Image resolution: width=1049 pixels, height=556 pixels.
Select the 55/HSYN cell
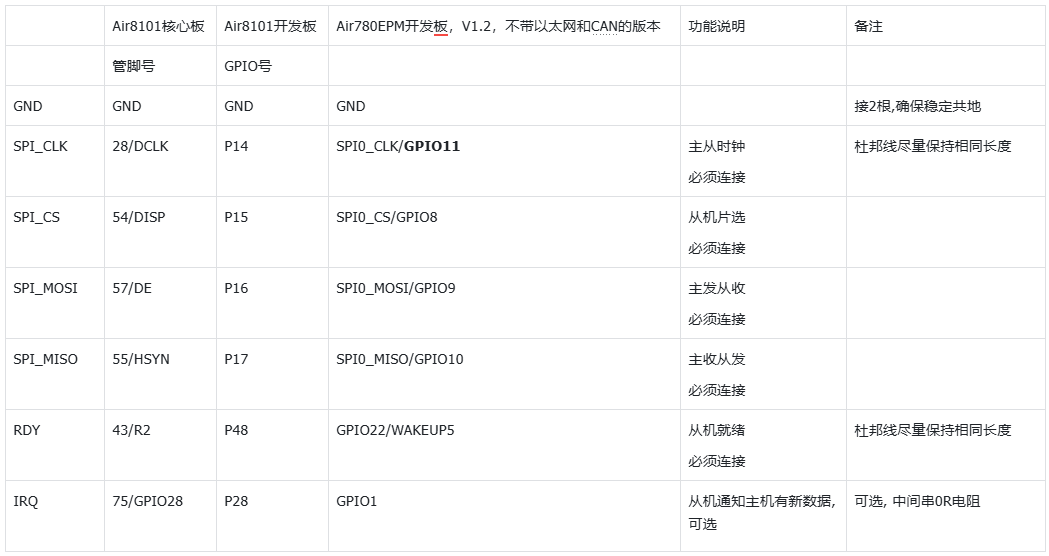point(160,373)
